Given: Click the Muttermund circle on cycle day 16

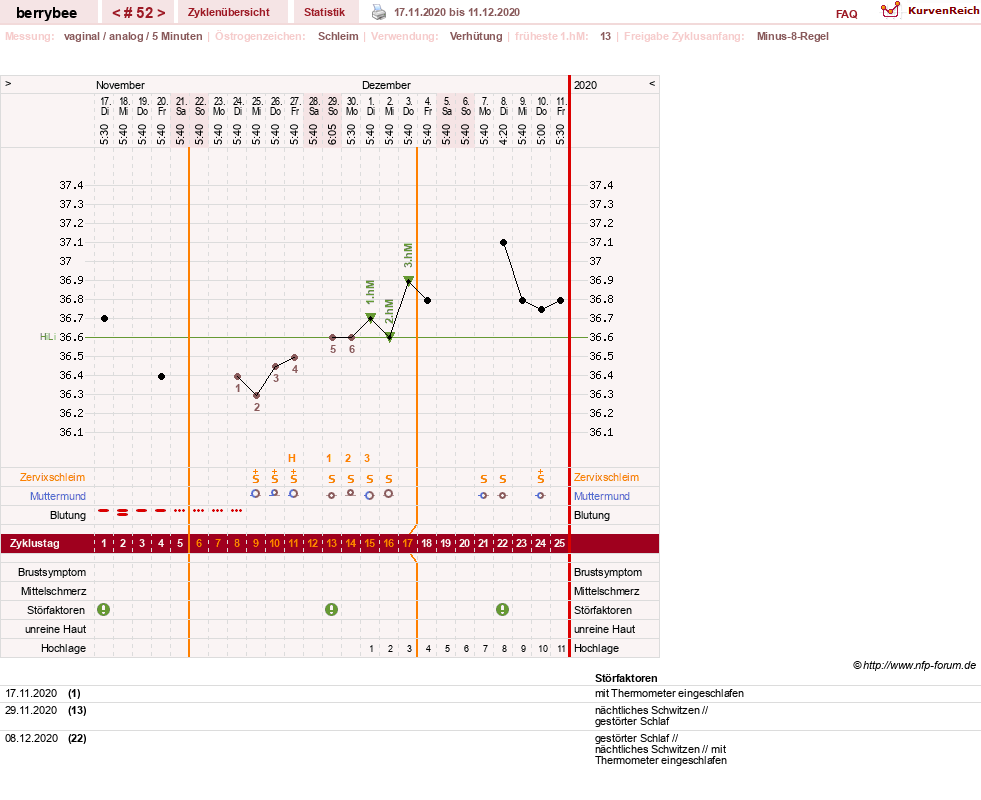Looking at the screenshot, I should (389, 494).
